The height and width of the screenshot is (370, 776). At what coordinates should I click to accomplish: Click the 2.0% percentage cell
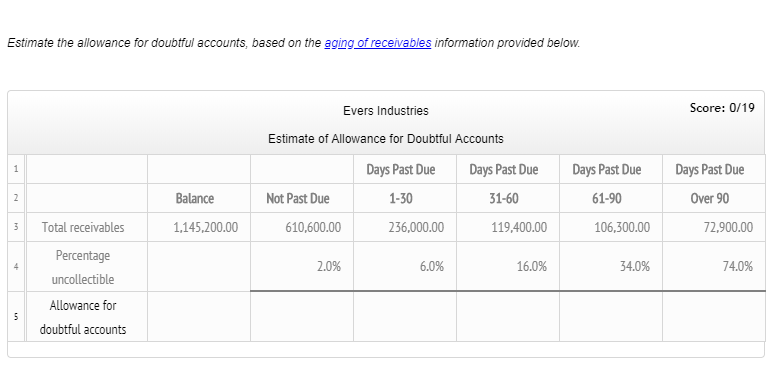coord(302,267)
